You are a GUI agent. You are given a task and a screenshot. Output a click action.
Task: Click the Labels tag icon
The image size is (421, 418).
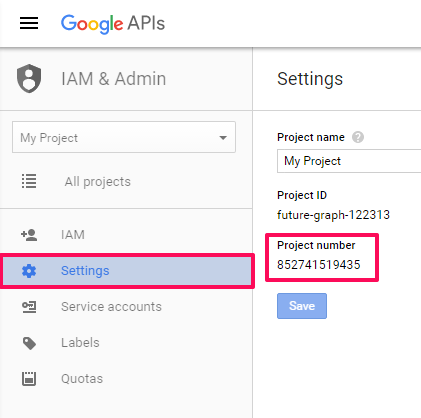(29, 343)
